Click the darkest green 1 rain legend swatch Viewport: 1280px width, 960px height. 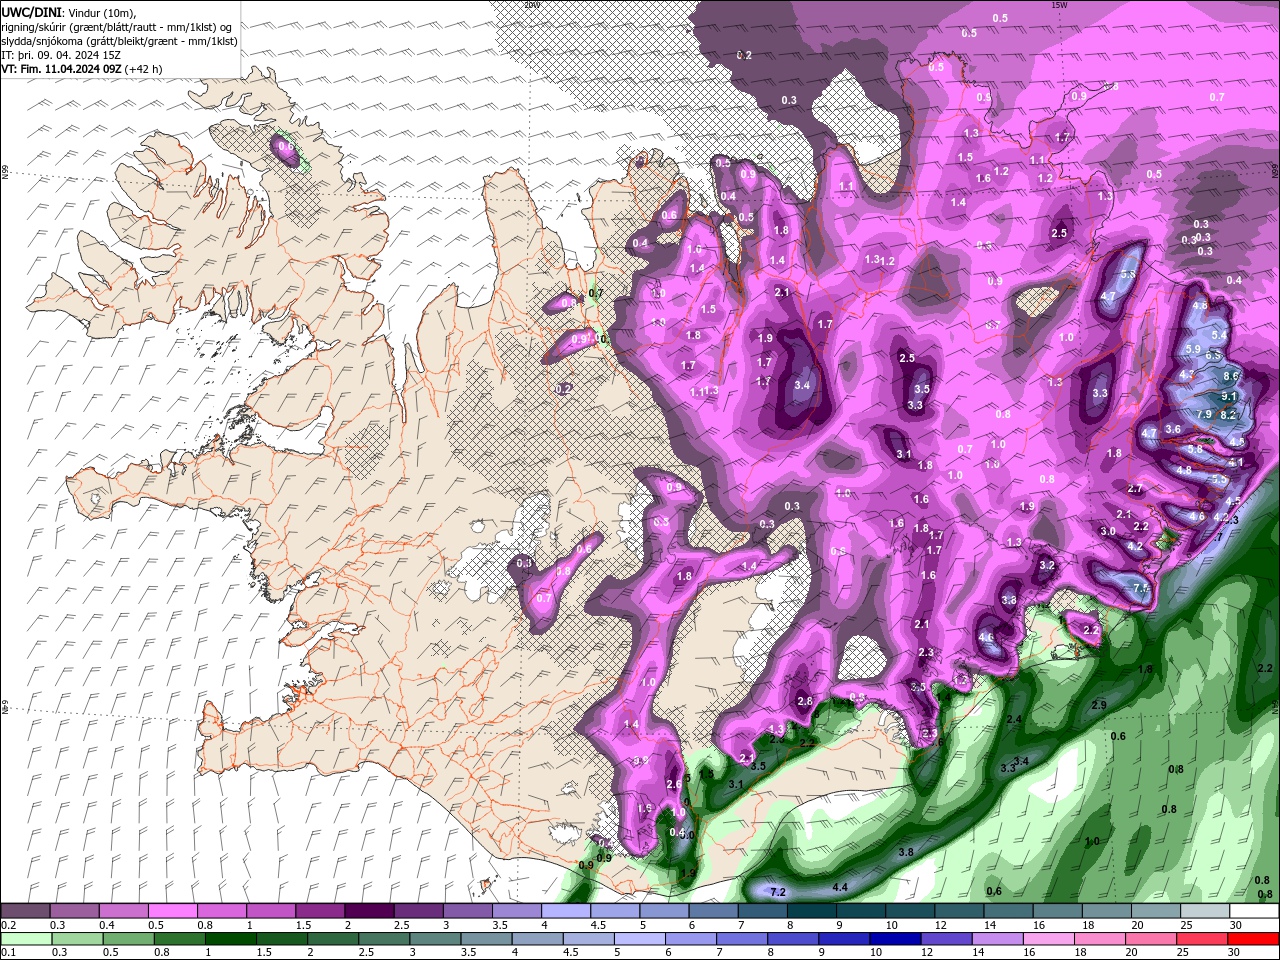[x=231, y=939]
